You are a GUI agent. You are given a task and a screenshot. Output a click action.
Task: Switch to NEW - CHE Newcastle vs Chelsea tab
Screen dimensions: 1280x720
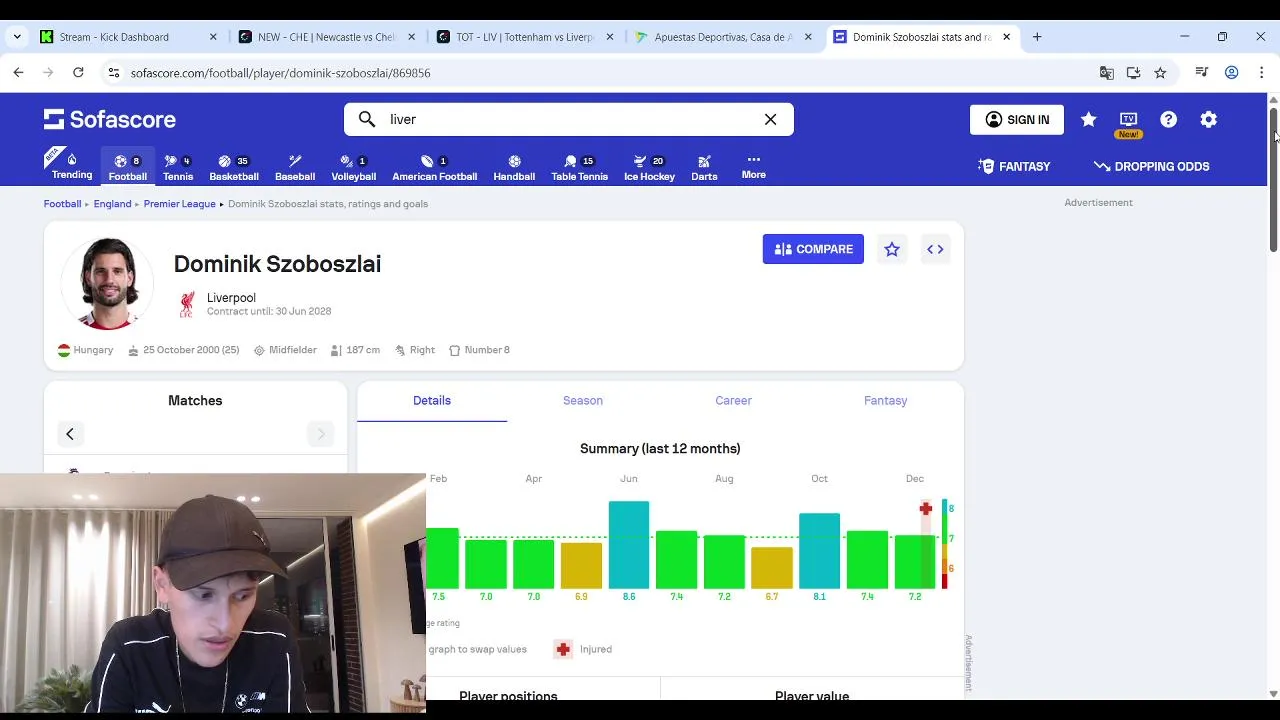325,37
